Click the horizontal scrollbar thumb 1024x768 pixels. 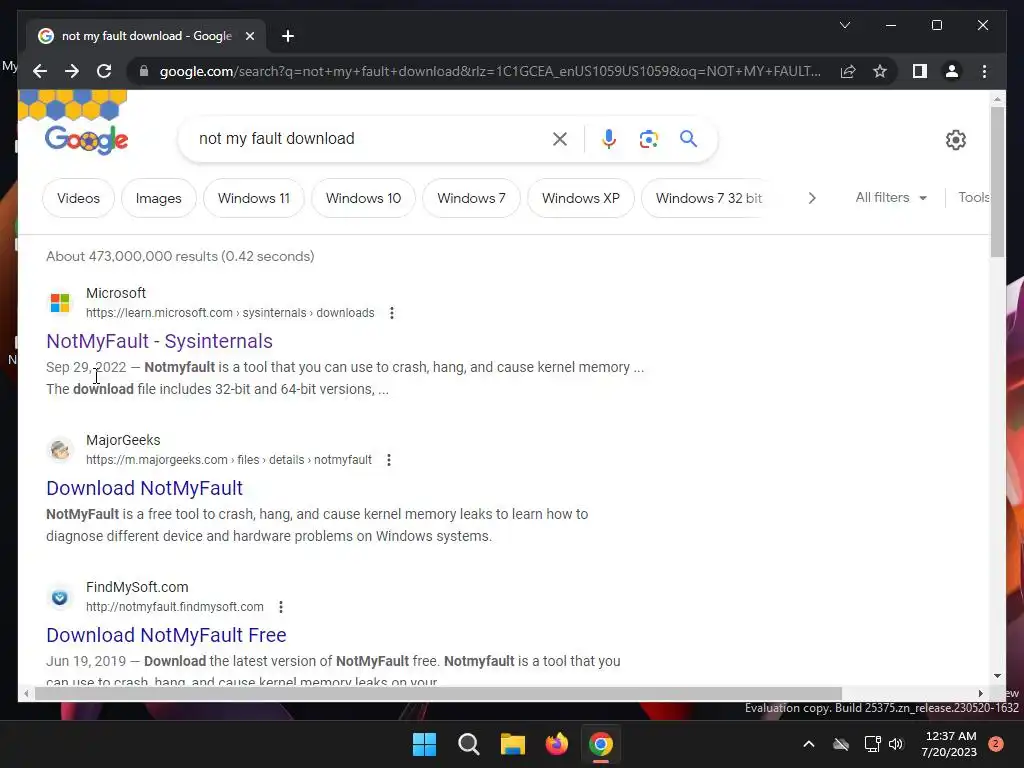[x=438, y=694]
